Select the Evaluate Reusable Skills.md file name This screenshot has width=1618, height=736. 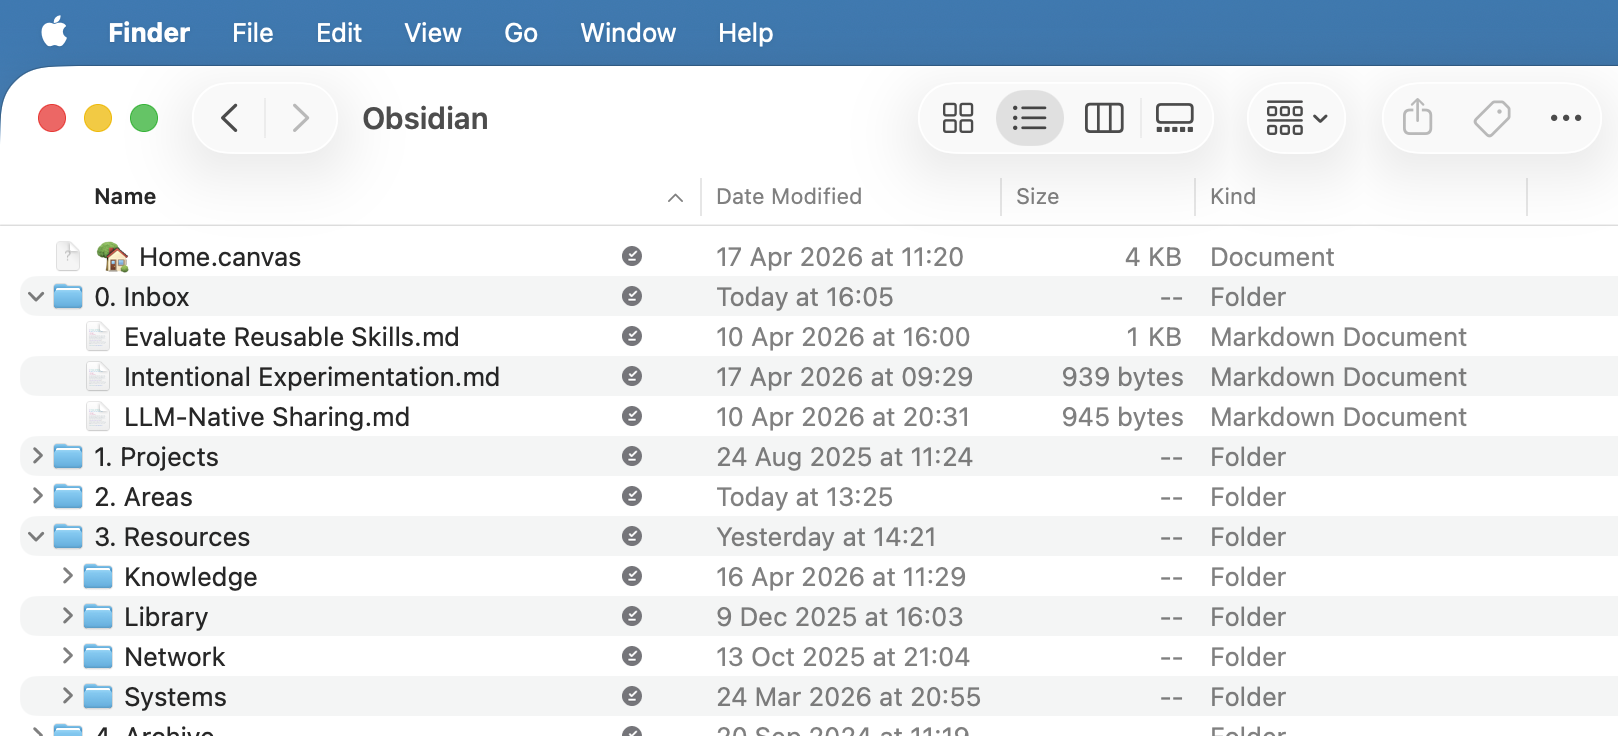point(292,337)
